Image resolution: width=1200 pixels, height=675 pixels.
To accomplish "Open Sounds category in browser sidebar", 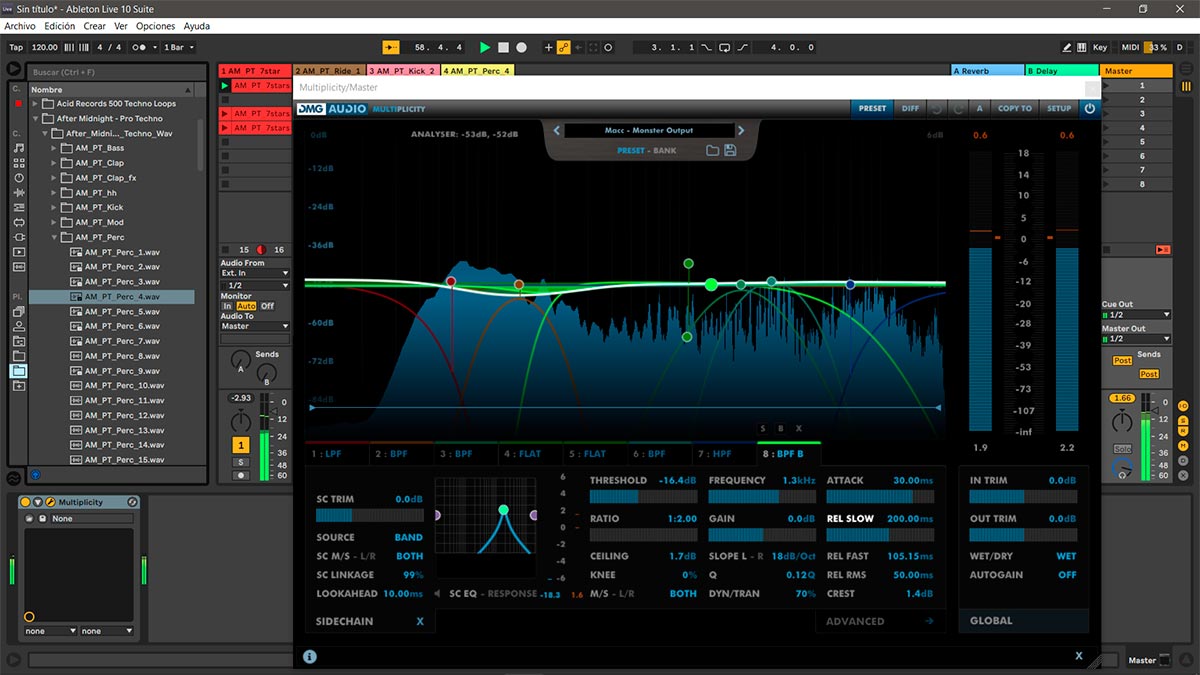I will (18, 148).
